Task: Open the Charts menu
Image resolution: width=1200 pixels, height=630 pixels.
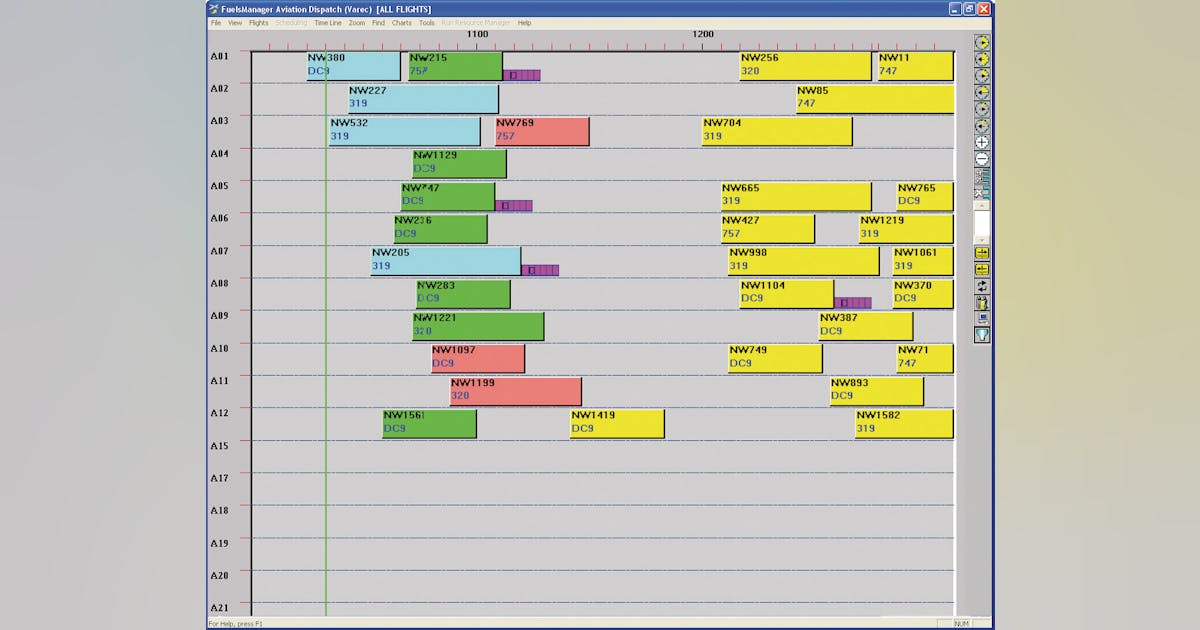Action: 401,22
